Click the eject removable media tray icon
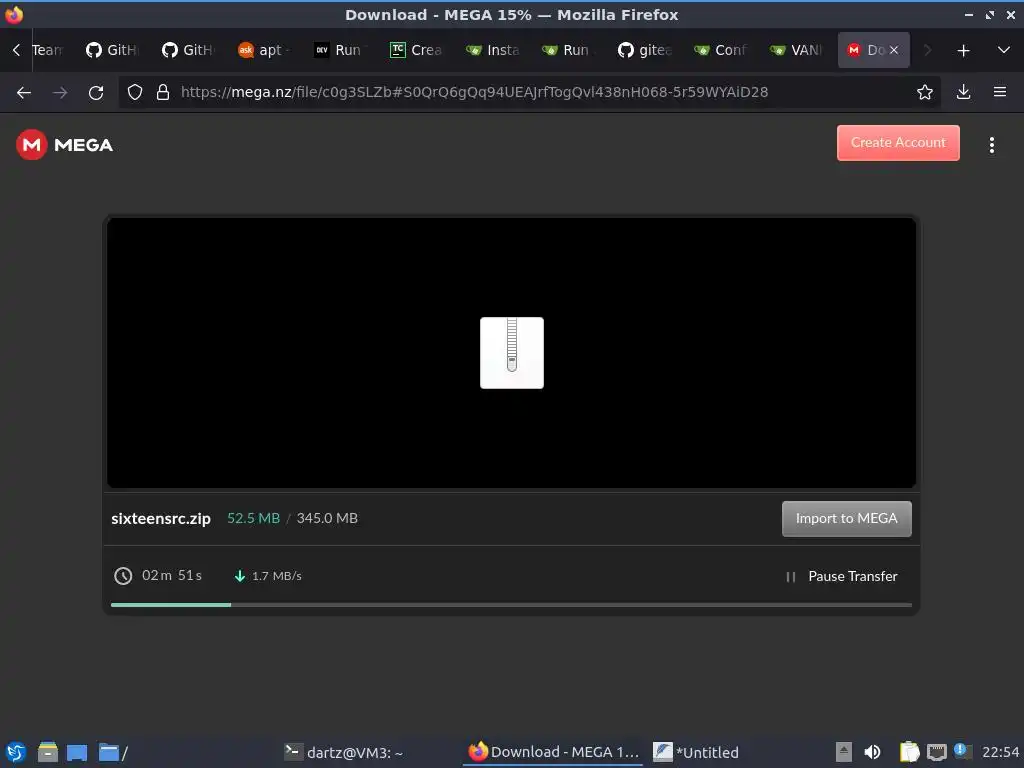1024x768 pixels. point(844,752)
